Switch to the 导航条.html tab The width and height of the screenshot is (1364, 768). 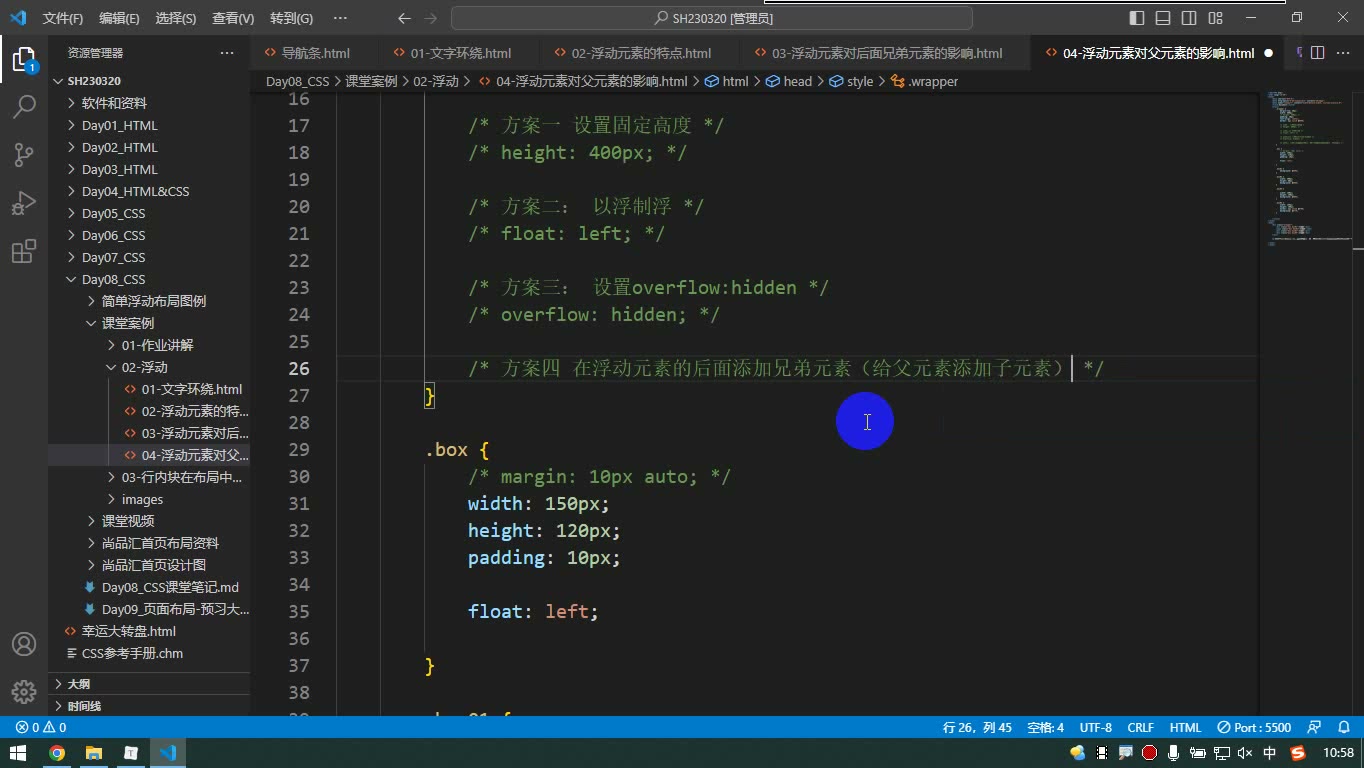coord(313,53)
